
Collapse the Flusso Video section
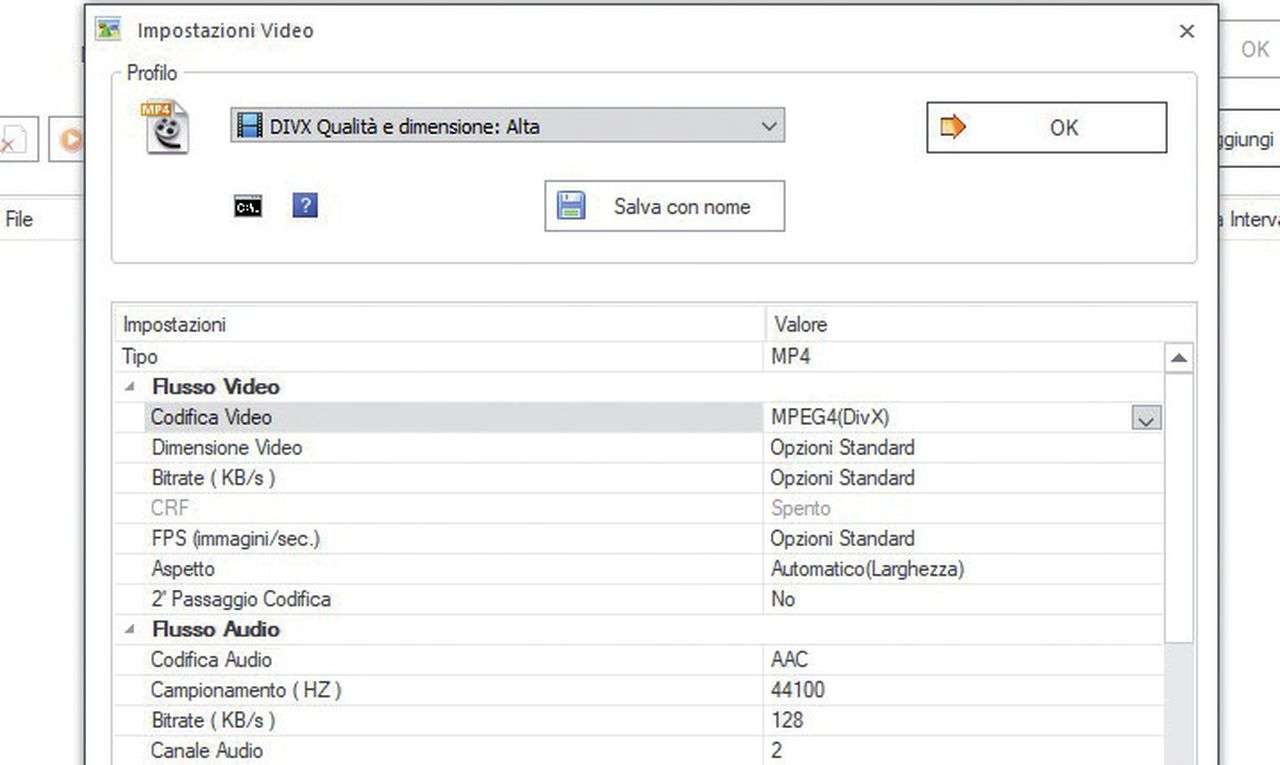[x=130, y=387]
